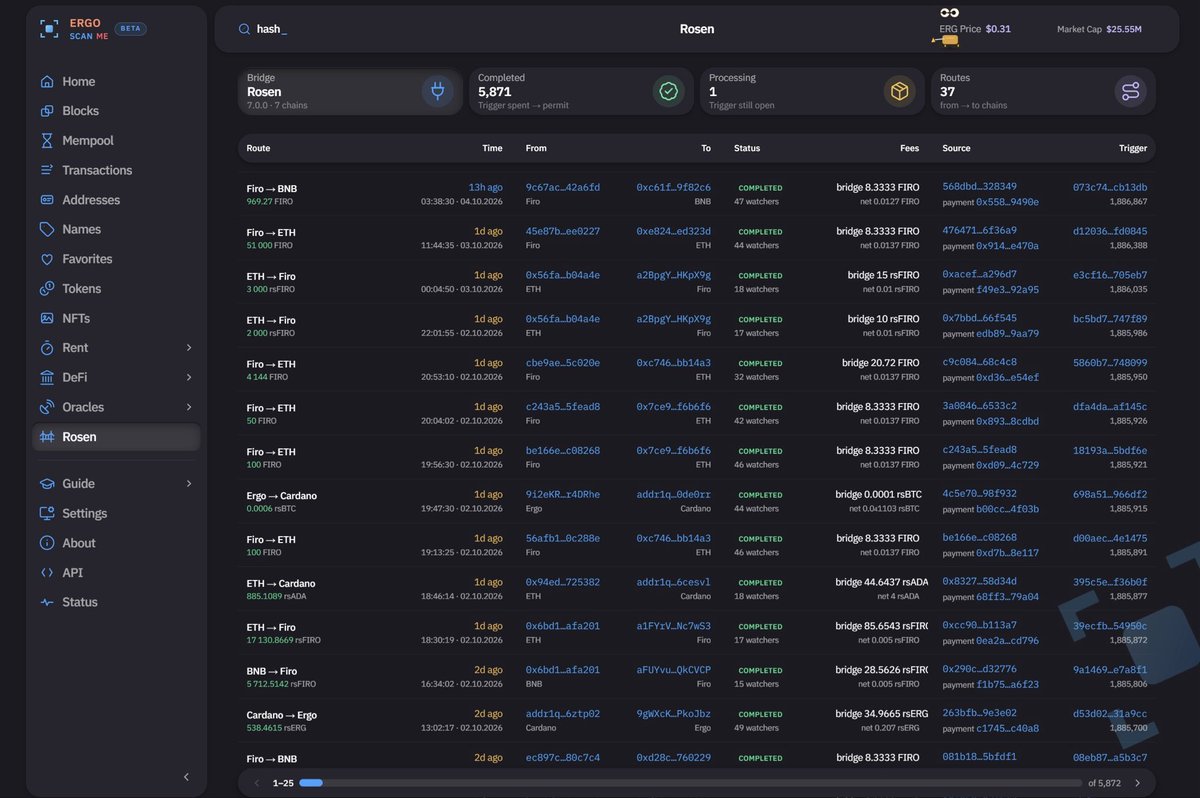Click the Home icon in sidebar

(x=46, y=81)
